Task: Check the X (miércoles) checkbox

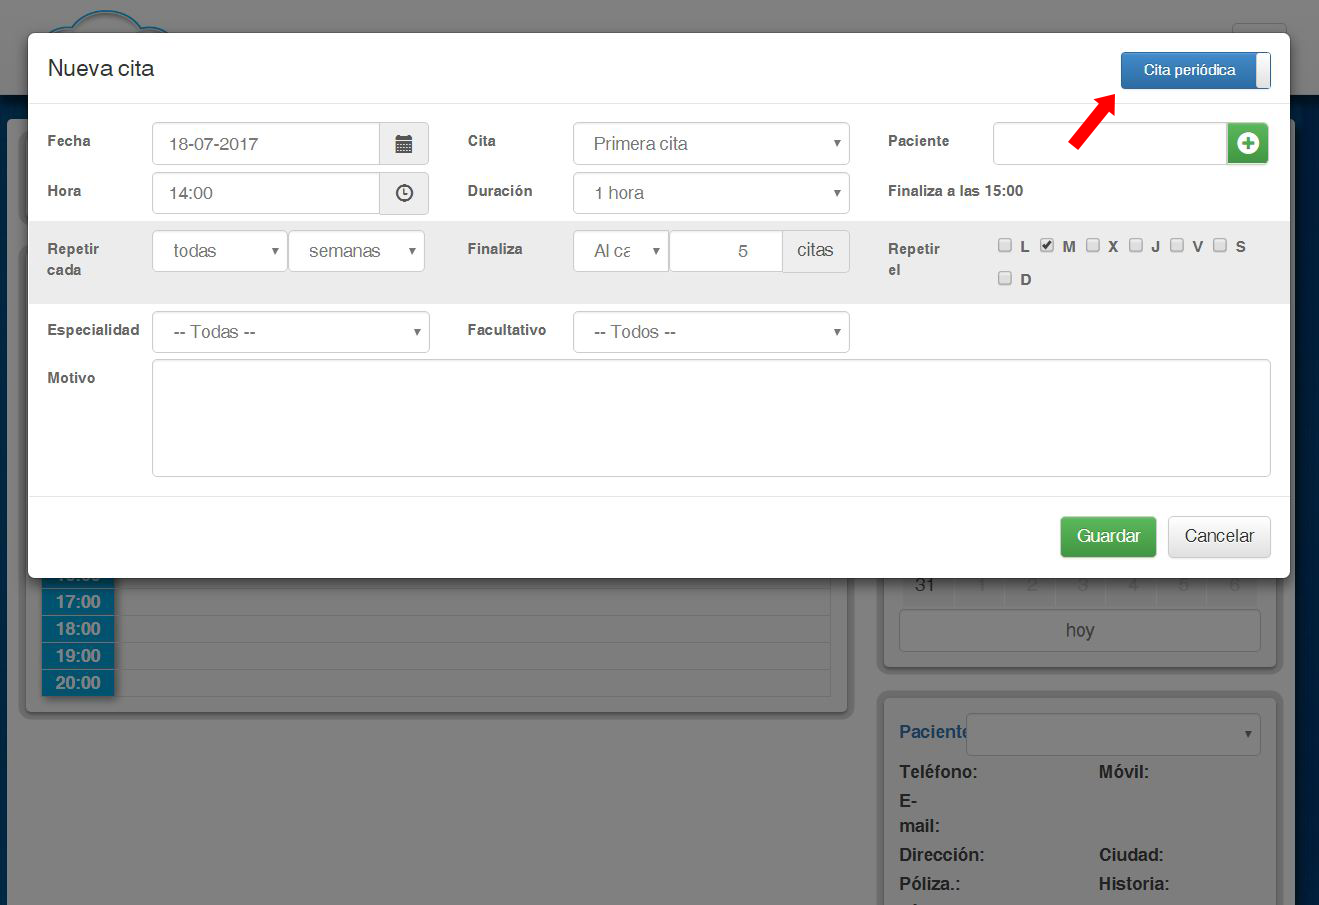Action: tap(1093, 245)
